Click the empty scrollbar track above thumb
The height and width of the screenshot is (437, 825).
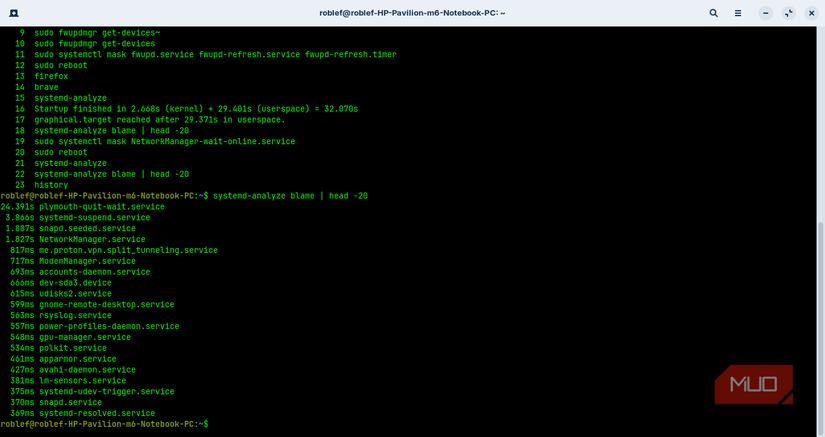[821, 124]
